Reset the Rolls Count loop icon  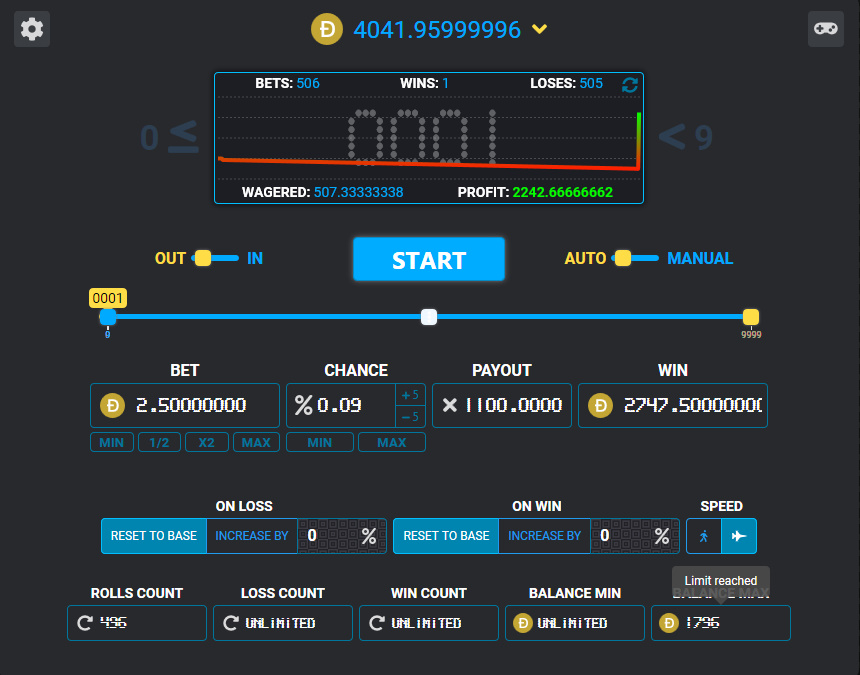(85, 623)
